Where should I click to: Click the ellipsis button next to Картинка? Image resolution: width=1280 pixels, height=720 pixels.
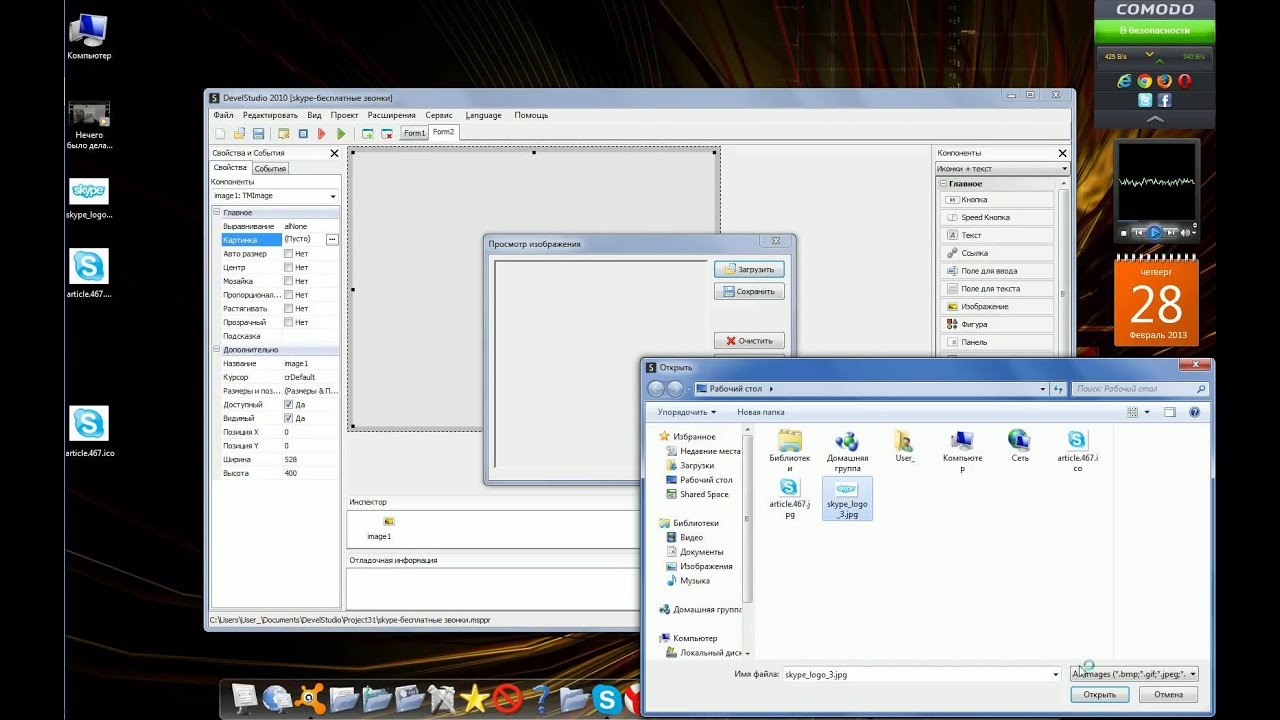tap(332, 240)
